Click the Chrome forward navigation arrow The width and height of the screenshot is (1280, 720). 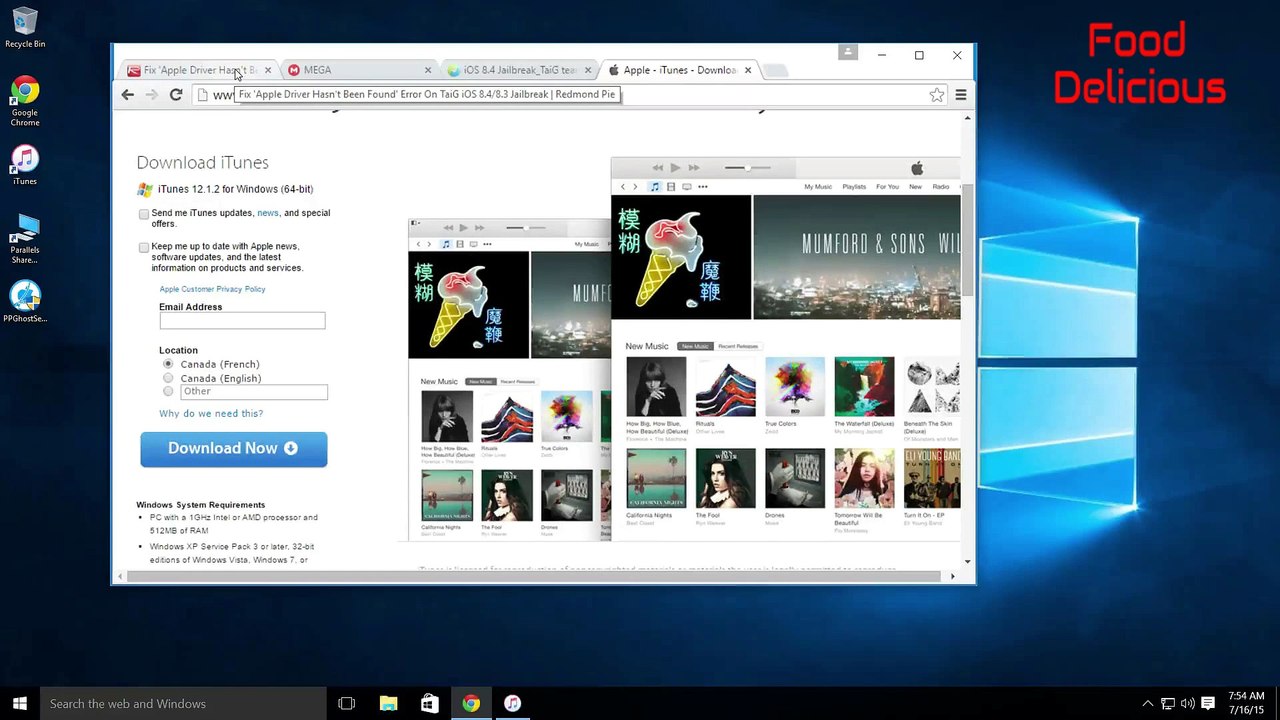click(152, 95)
